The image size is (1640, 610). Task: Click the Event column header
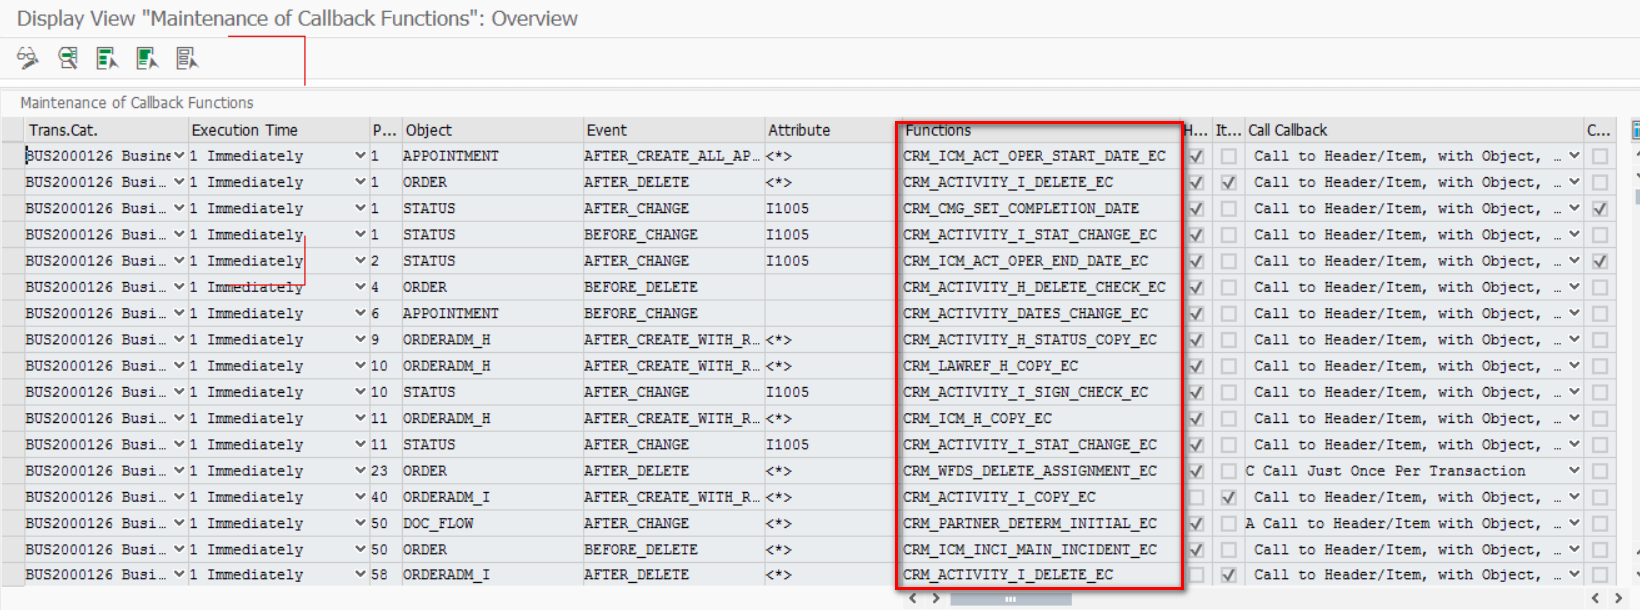[674, 130]
